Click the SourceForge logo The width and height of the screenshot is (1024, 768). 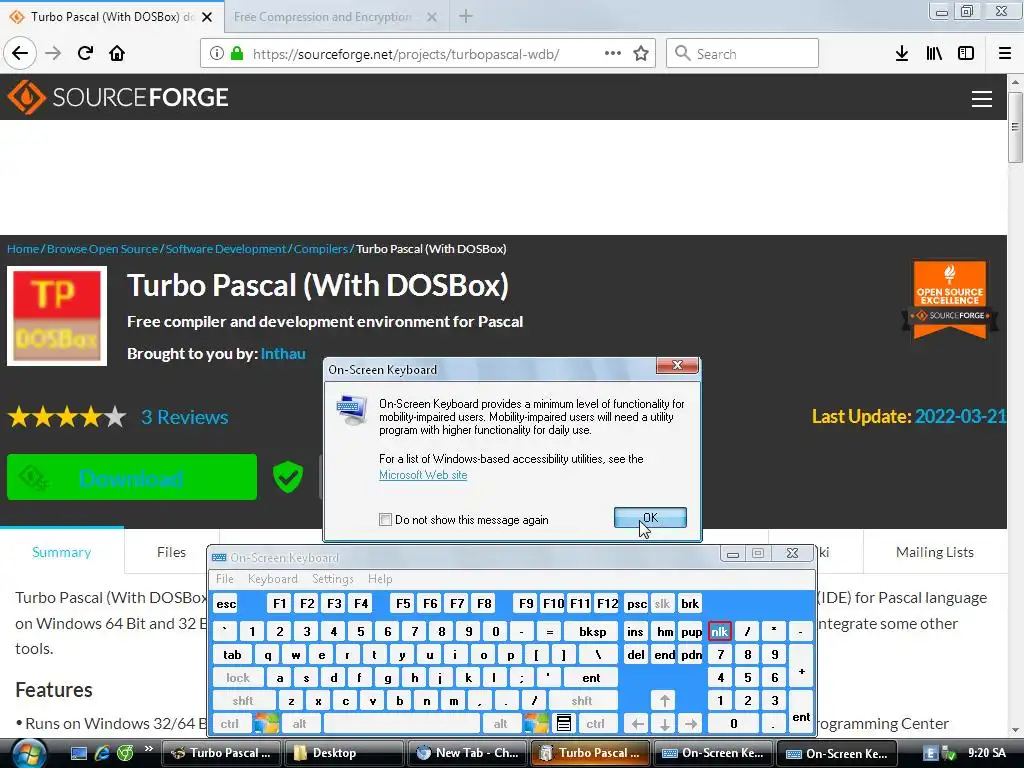coord(118,97)
